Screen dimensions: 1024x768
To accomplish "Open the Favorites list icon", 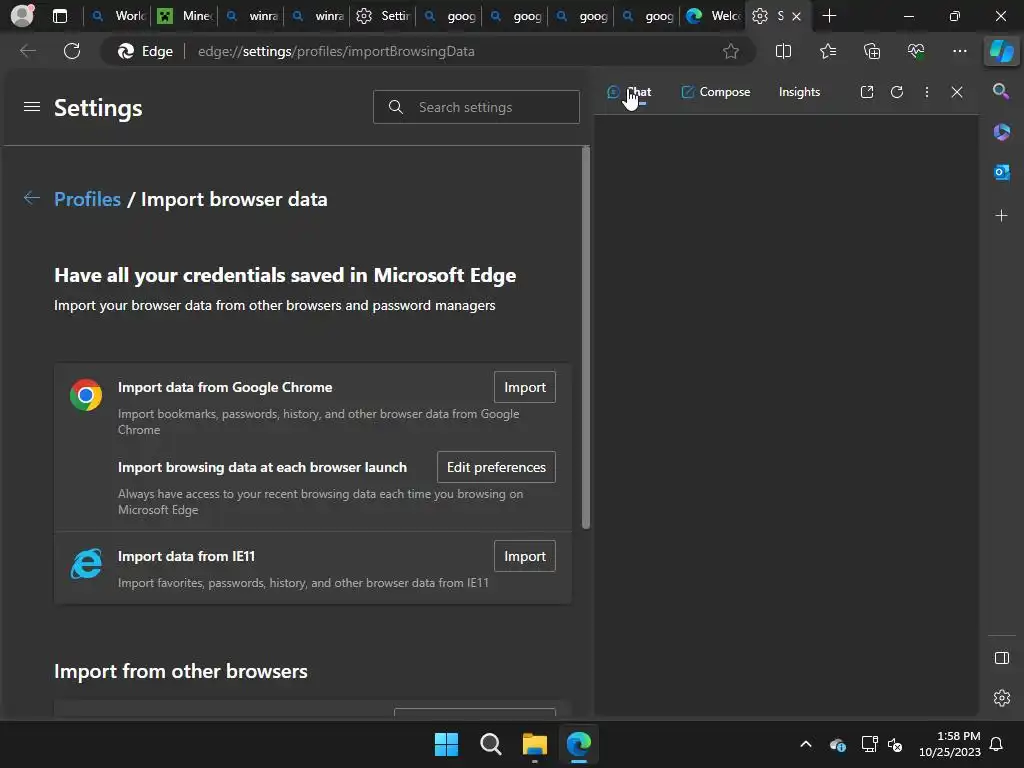I will pyautogui.click(x=827, y=51).
